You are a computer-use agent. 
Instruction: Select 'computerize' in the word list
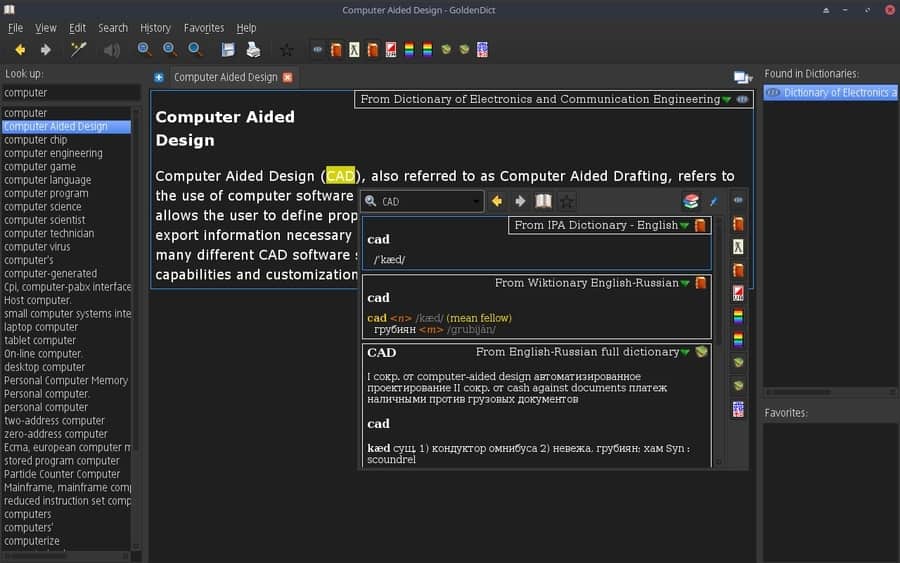coord(32,541)
